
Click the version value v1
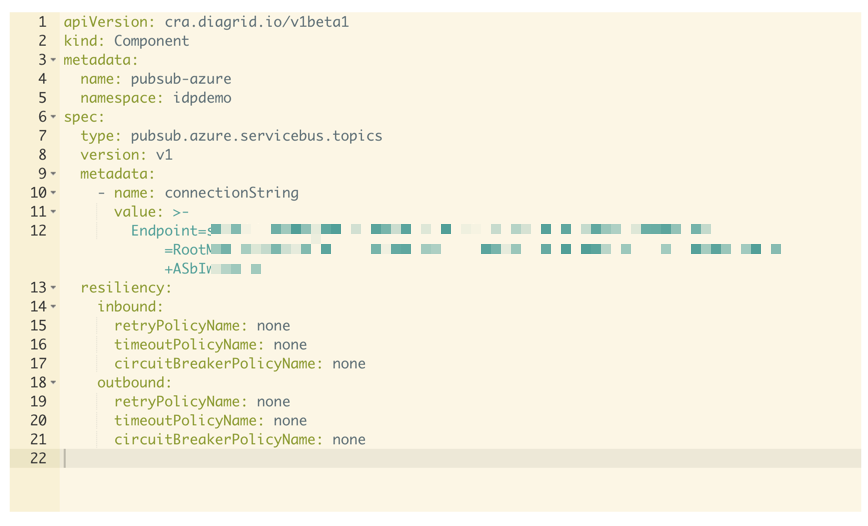coord(164,155)
